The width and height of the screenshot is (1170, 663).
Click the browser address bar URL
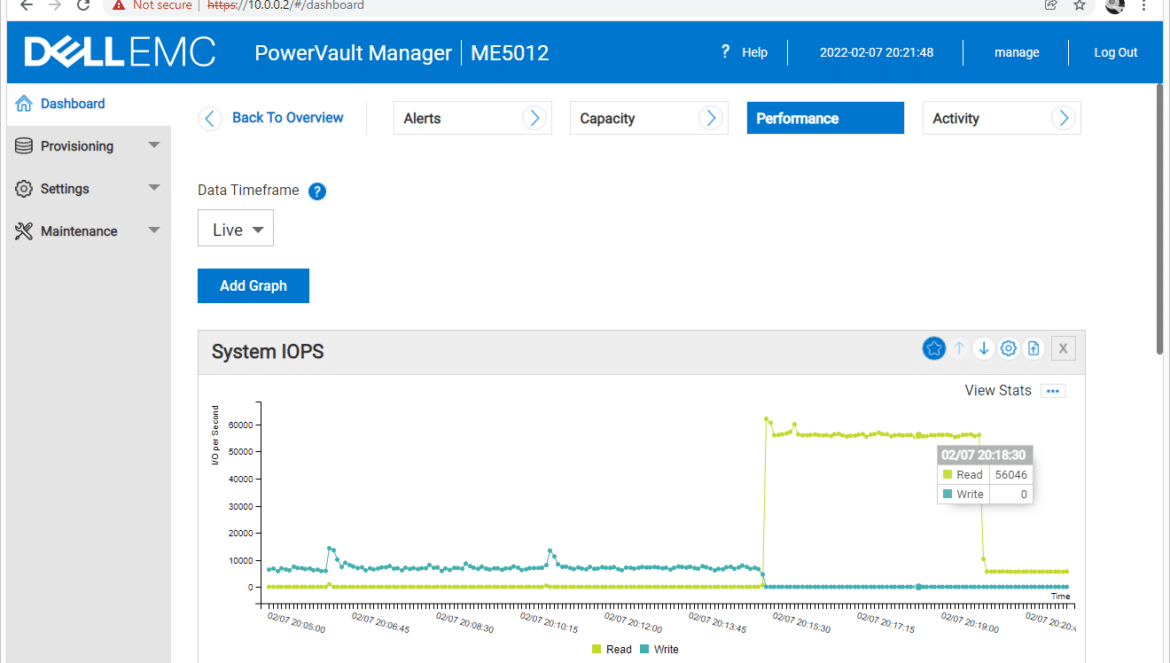(x=286, y=5)
